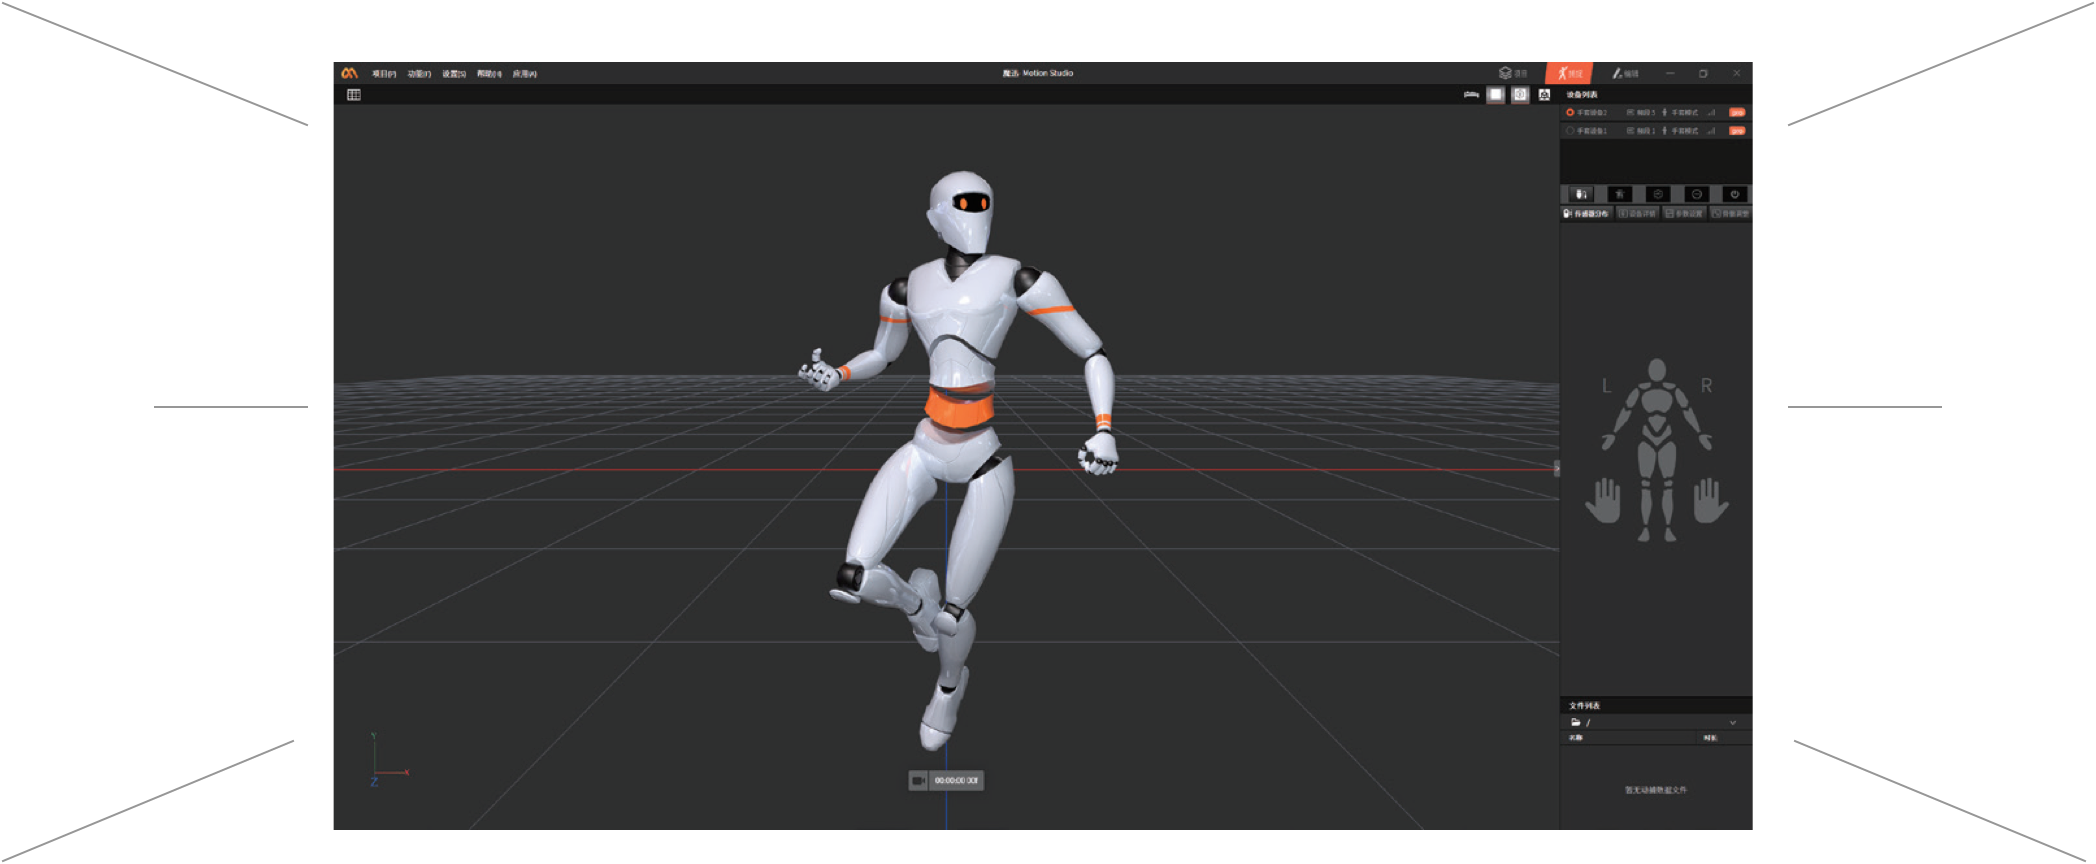Click the name of the second device row
Screen dimensions: 2096x864
click(1592, 131)
